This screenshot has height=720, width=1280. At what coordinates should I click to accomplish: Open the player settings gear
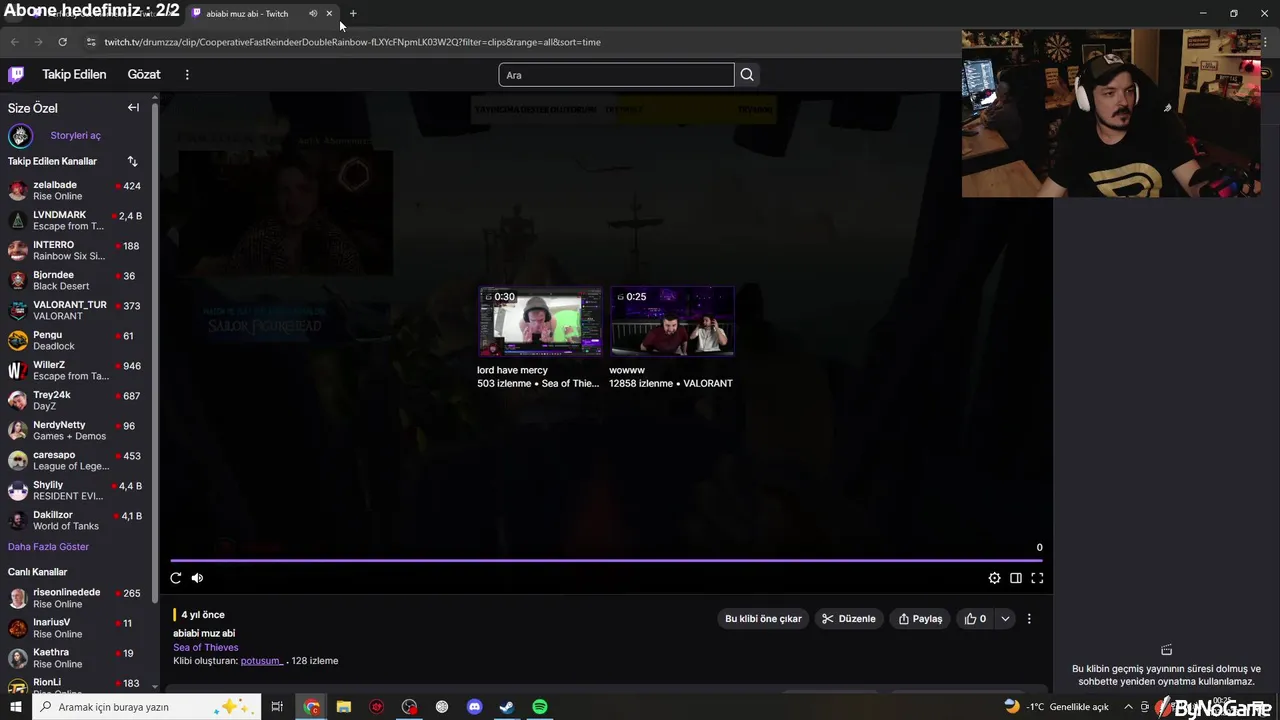(994, 578)
